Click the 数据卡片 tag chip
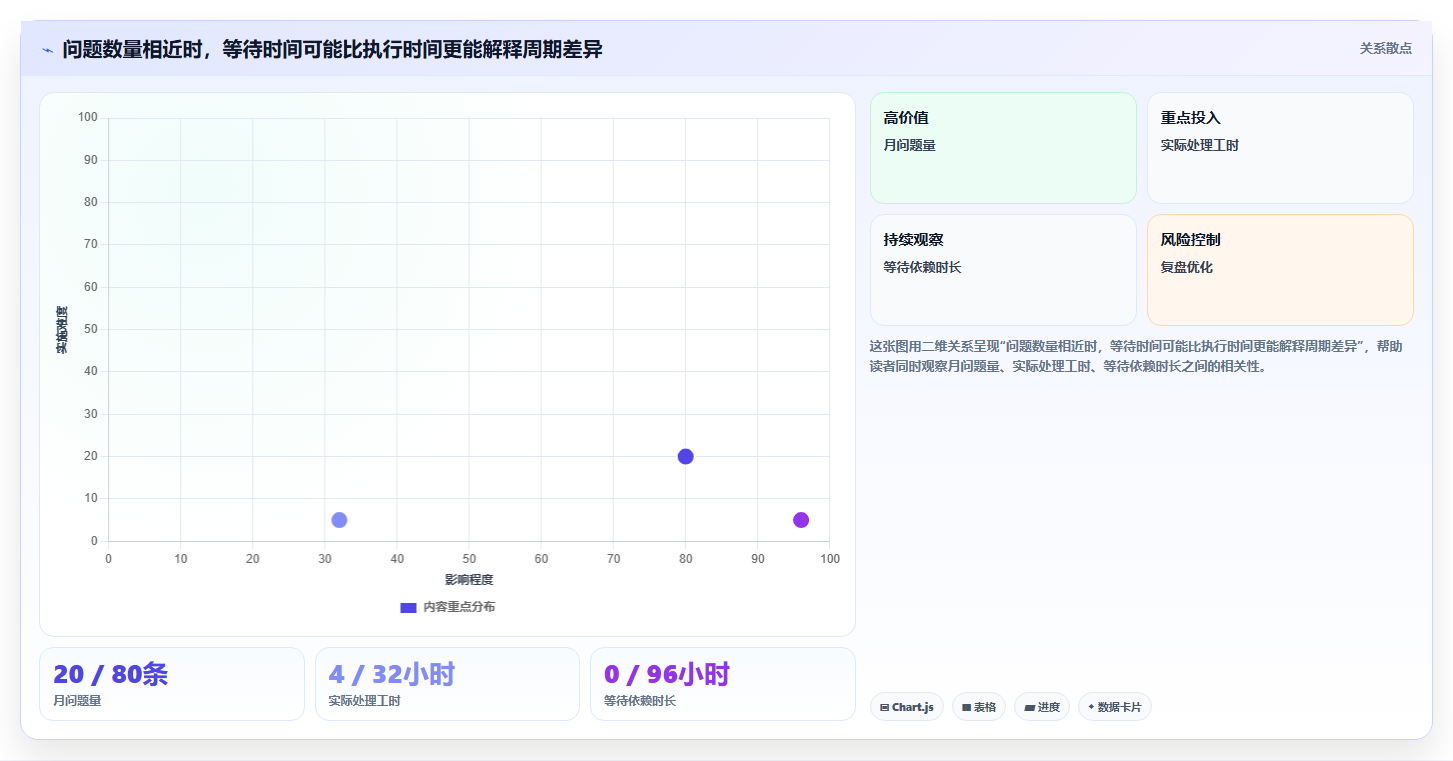This screenshot has width=1453, height=761. 1115,707
